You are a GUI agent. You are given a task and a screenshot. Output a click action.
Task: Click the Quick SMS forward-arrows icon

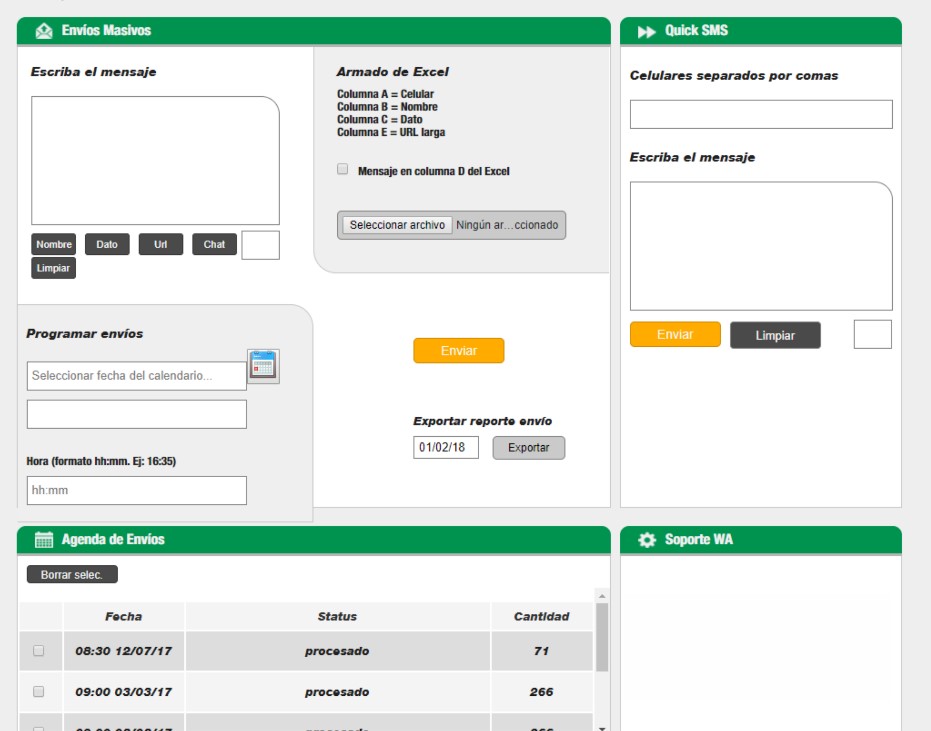[x=647, y=31]
